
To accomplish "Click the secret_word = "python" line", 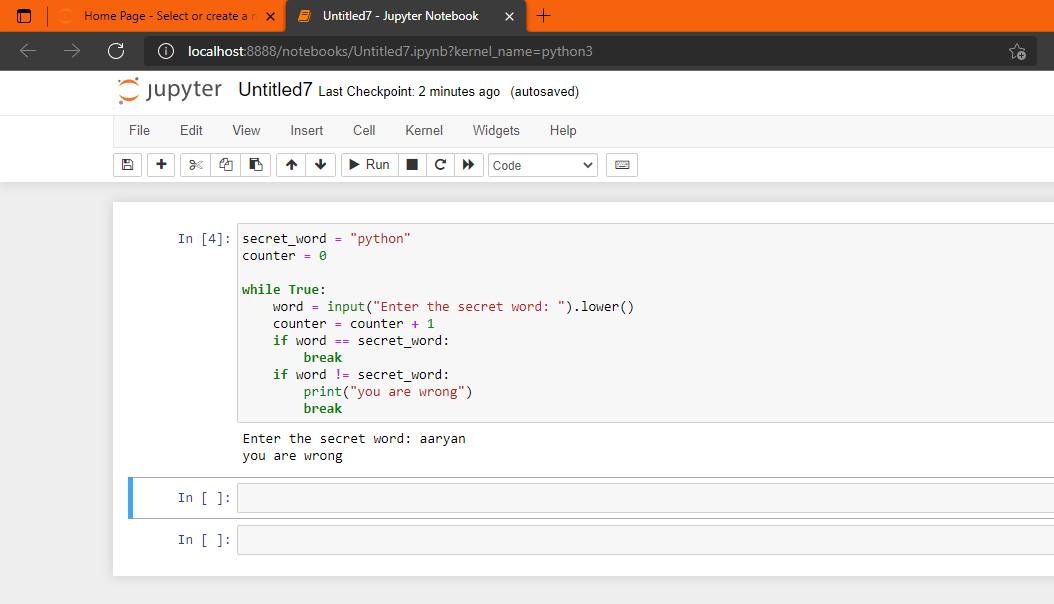I will [x=326, y=239].
